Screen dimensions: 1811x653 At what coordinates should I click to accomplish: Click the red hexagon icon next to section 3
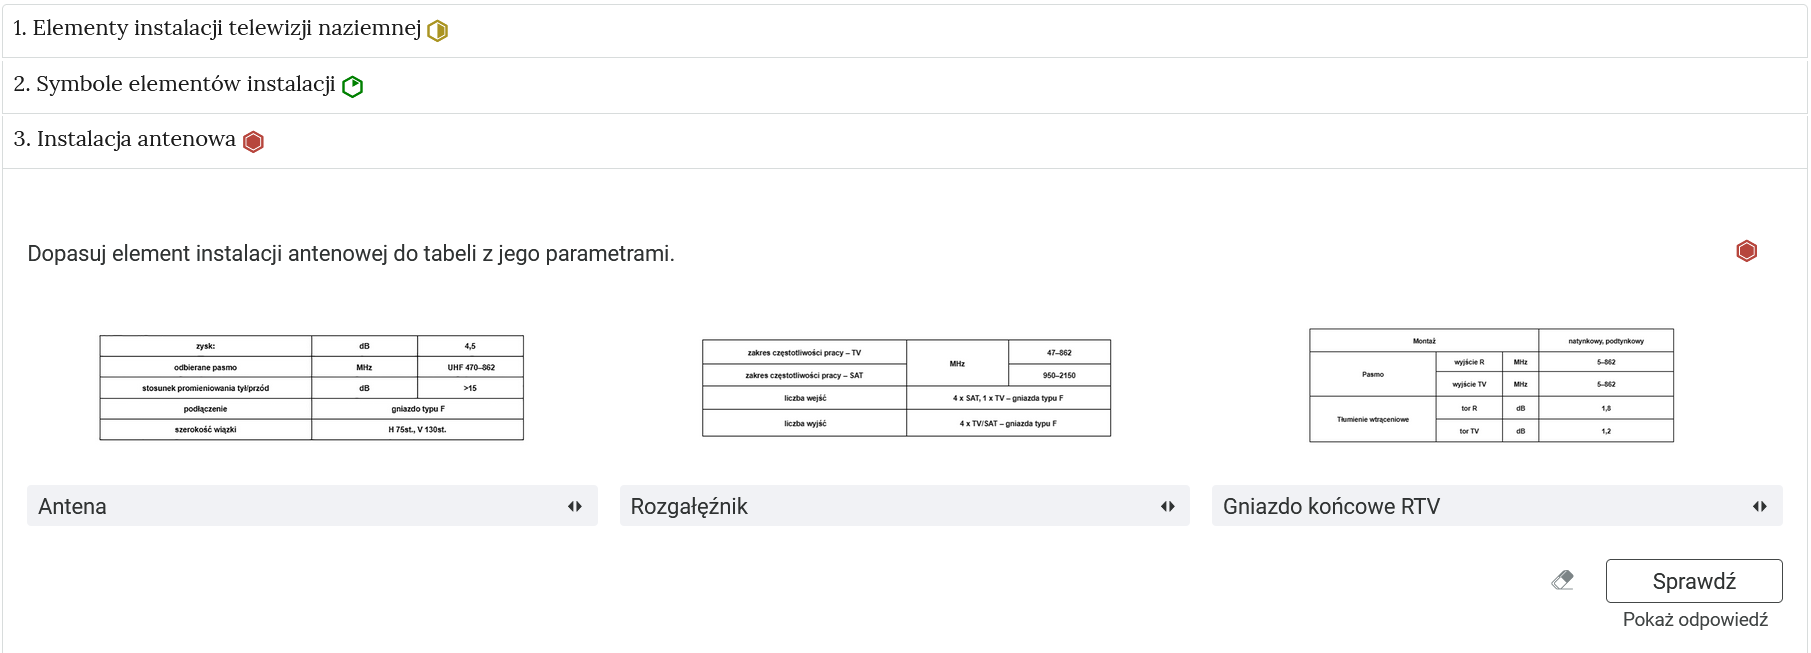pyautogui.click(x=252, y=141)
